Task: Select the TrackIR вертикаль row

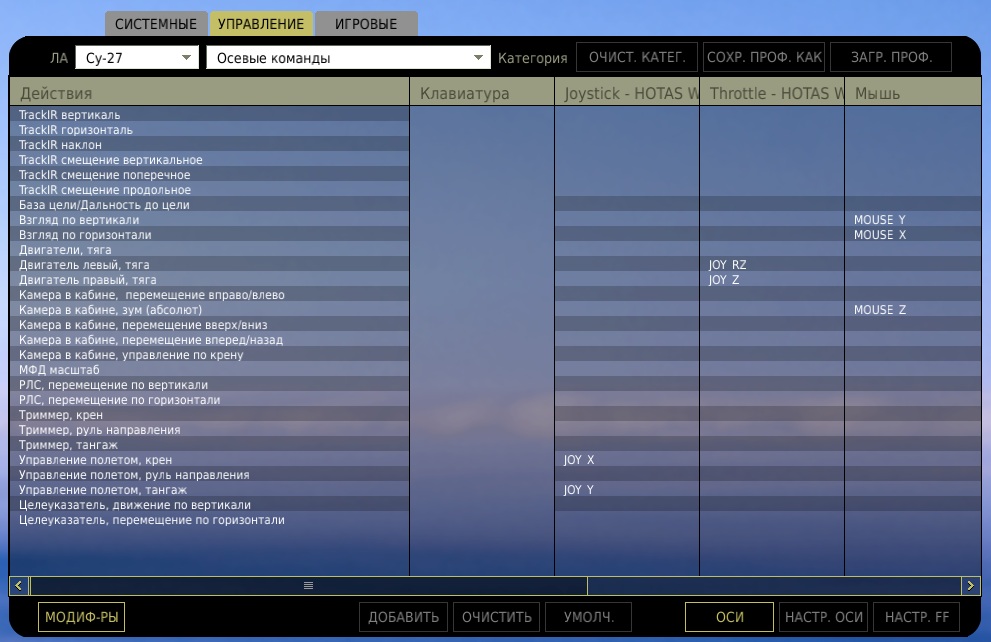Action: pos(209,114)
